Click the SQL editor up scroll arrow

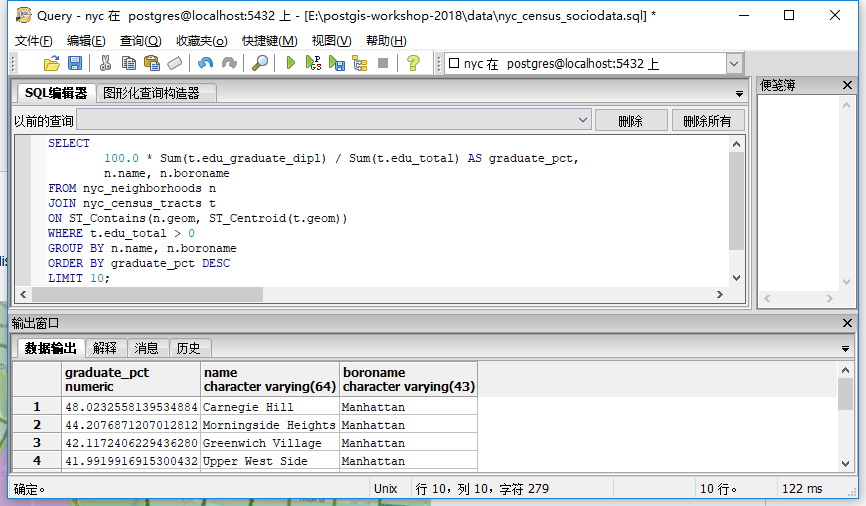[x=736, y=144]
